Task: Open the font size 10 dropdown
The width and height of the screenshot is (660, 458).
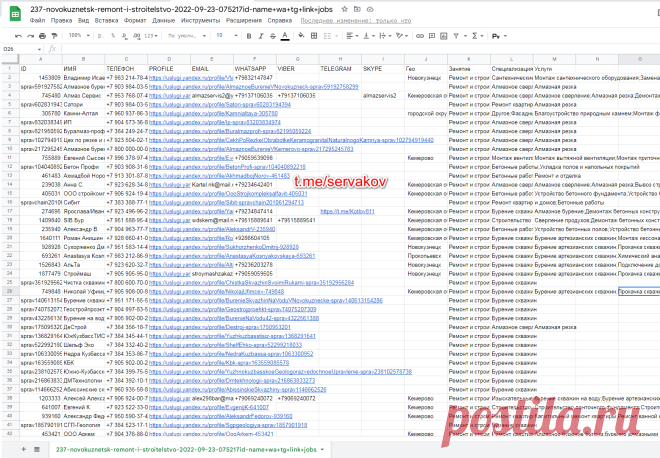Action: [227, 36]
